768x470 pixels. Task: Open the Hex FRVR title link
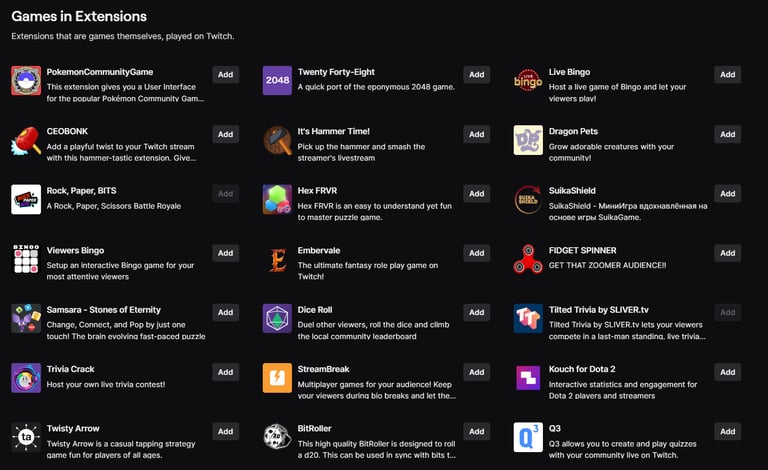tap(317, 190)
